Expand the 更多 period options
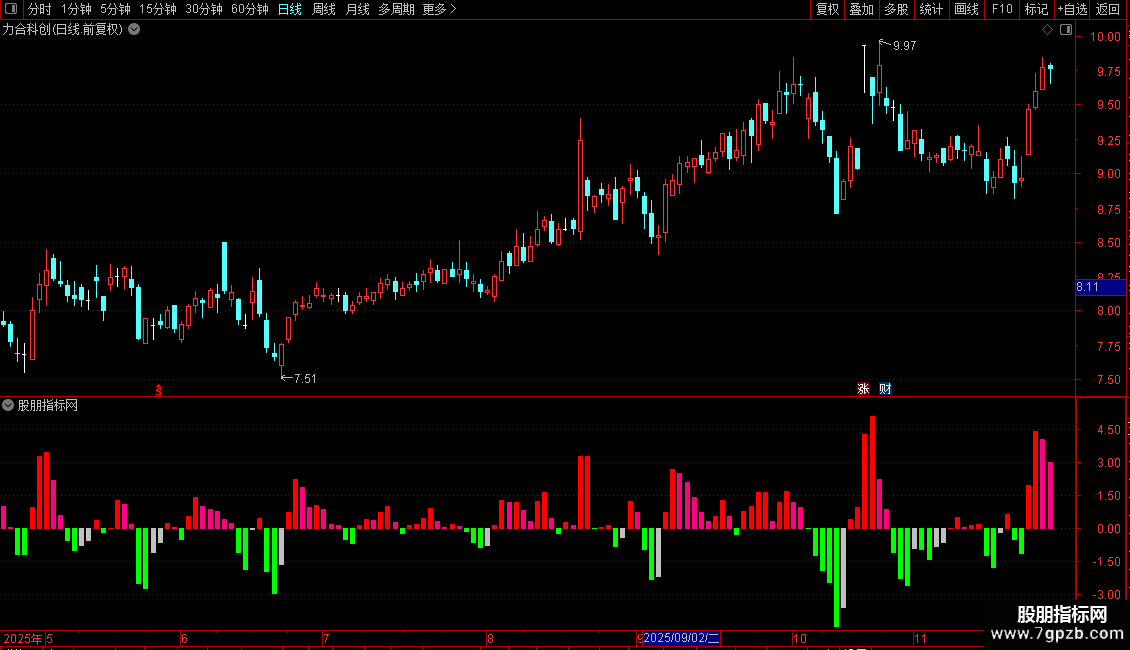This screenshot has width=1130, height=650. click(439, 9)
